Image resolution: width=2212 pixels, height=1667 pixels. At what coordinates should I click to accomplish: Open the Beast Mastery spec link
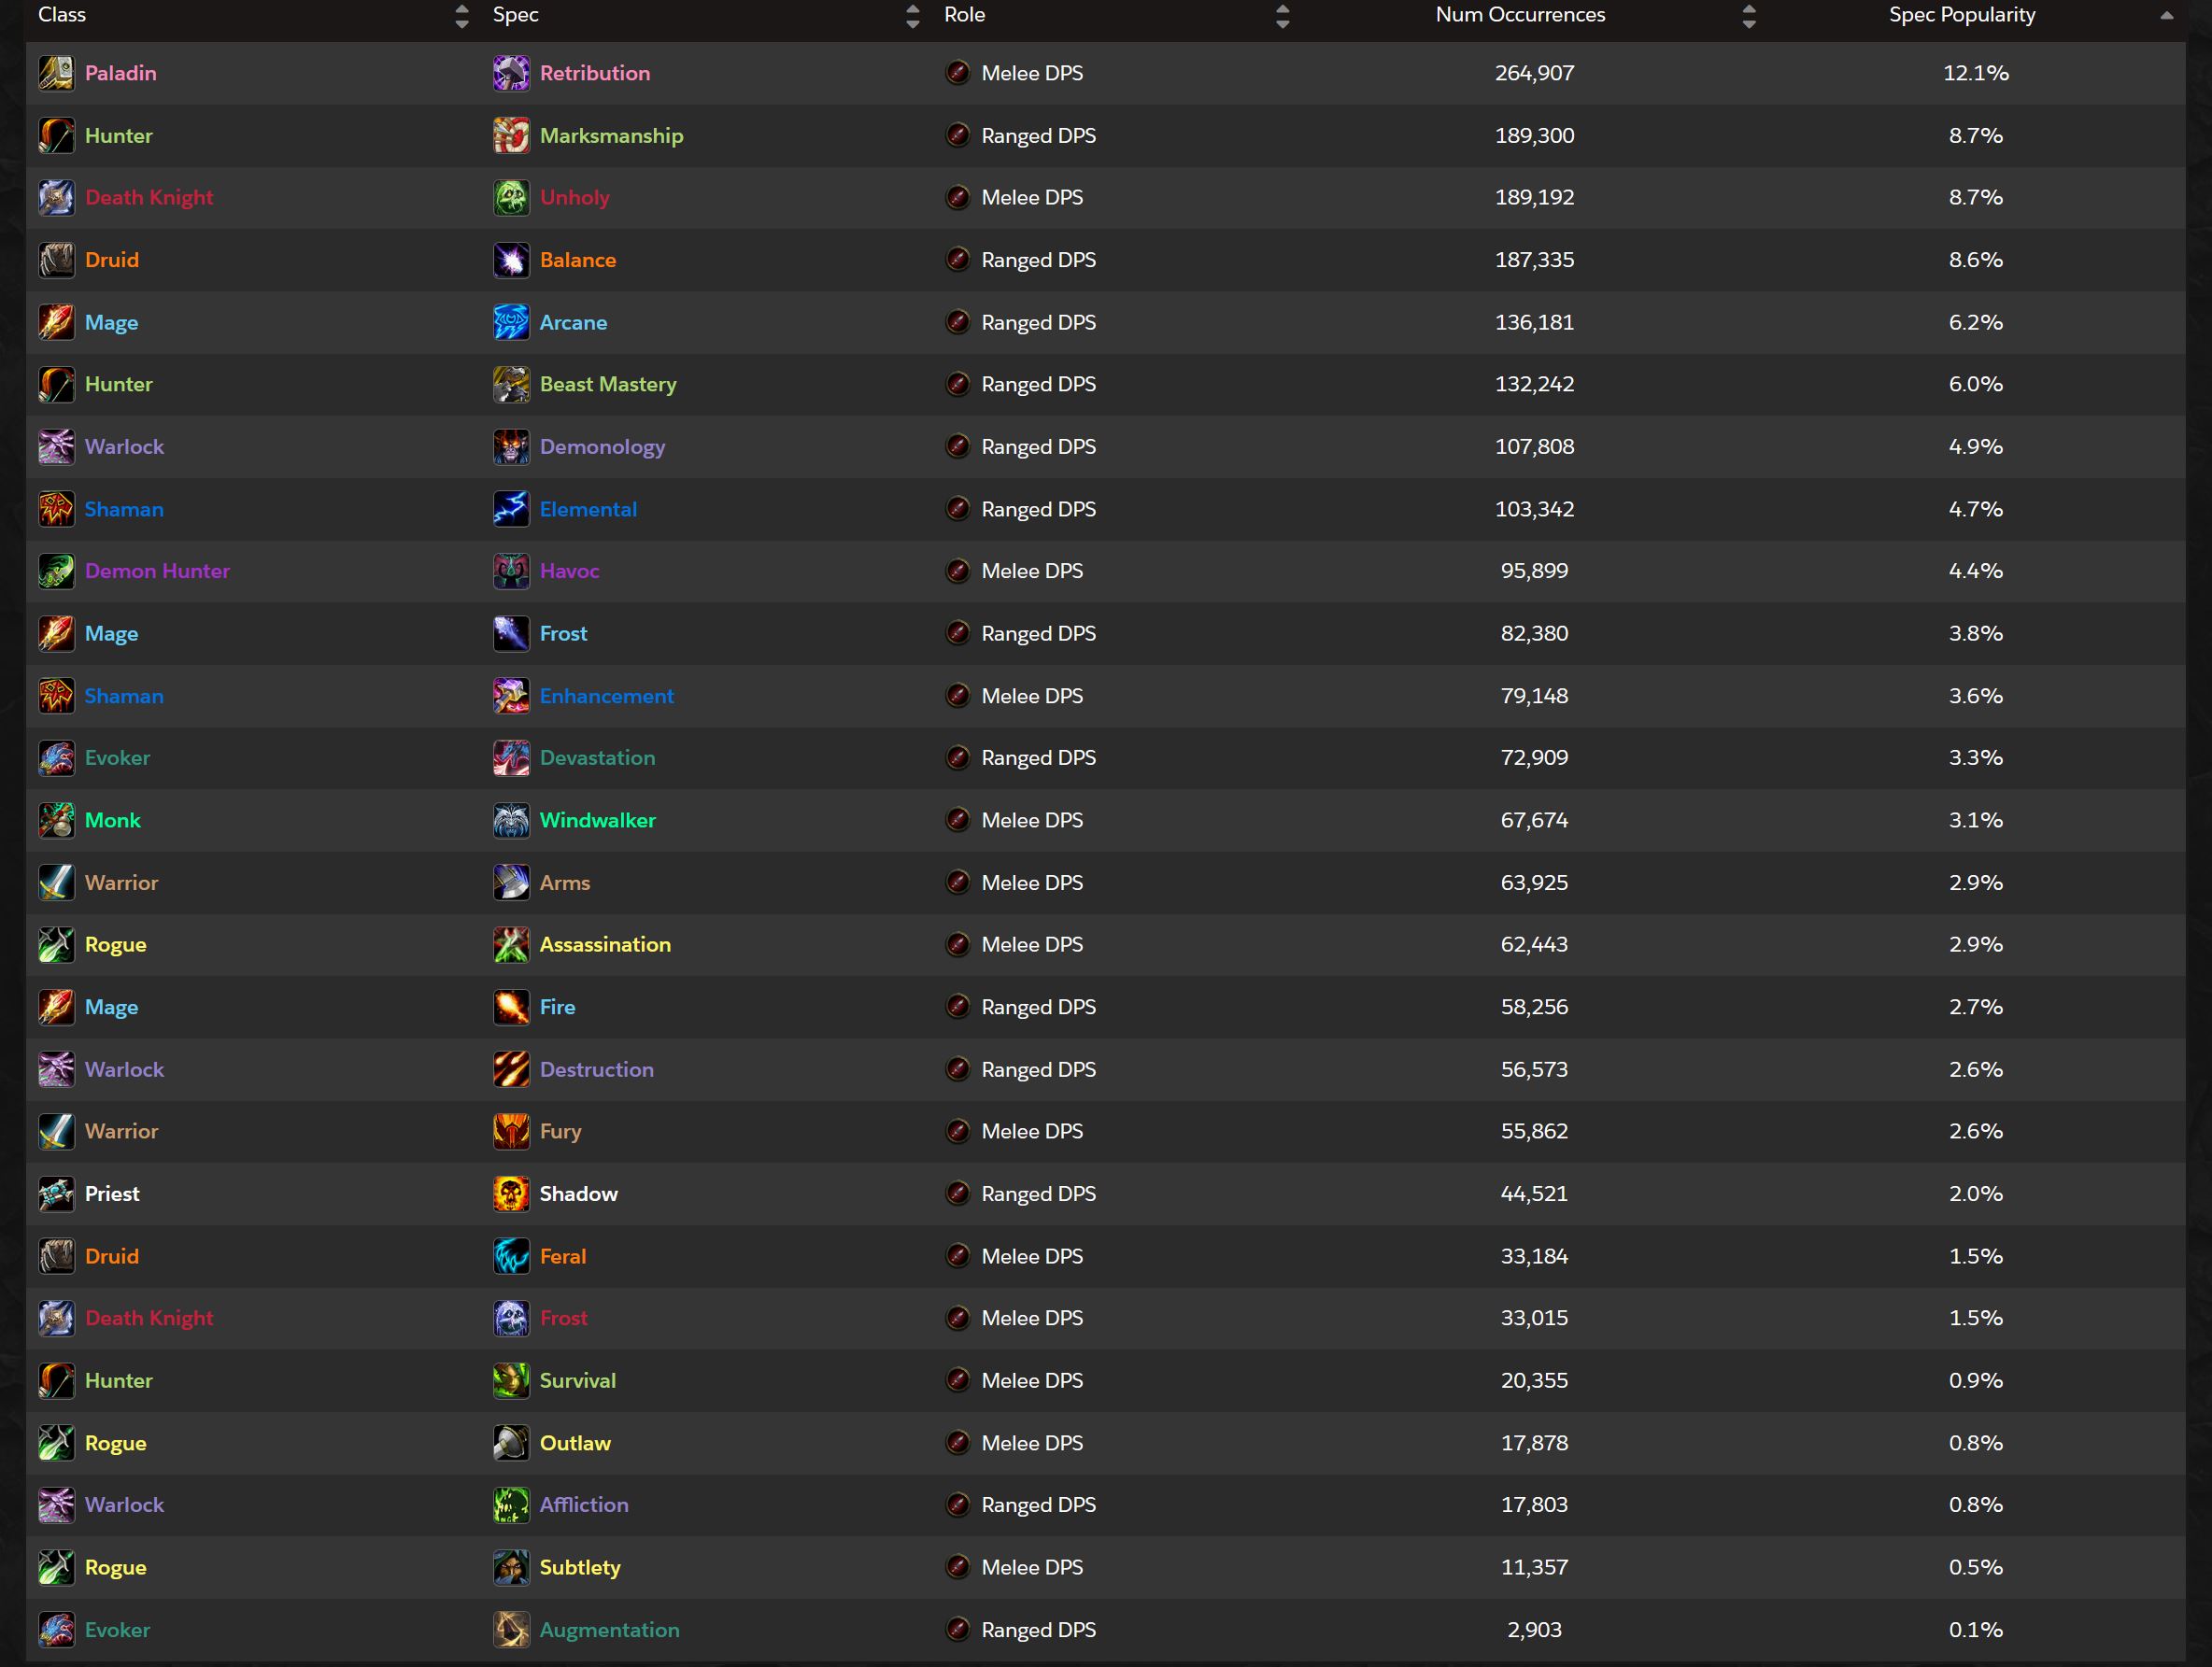(608, 384)
